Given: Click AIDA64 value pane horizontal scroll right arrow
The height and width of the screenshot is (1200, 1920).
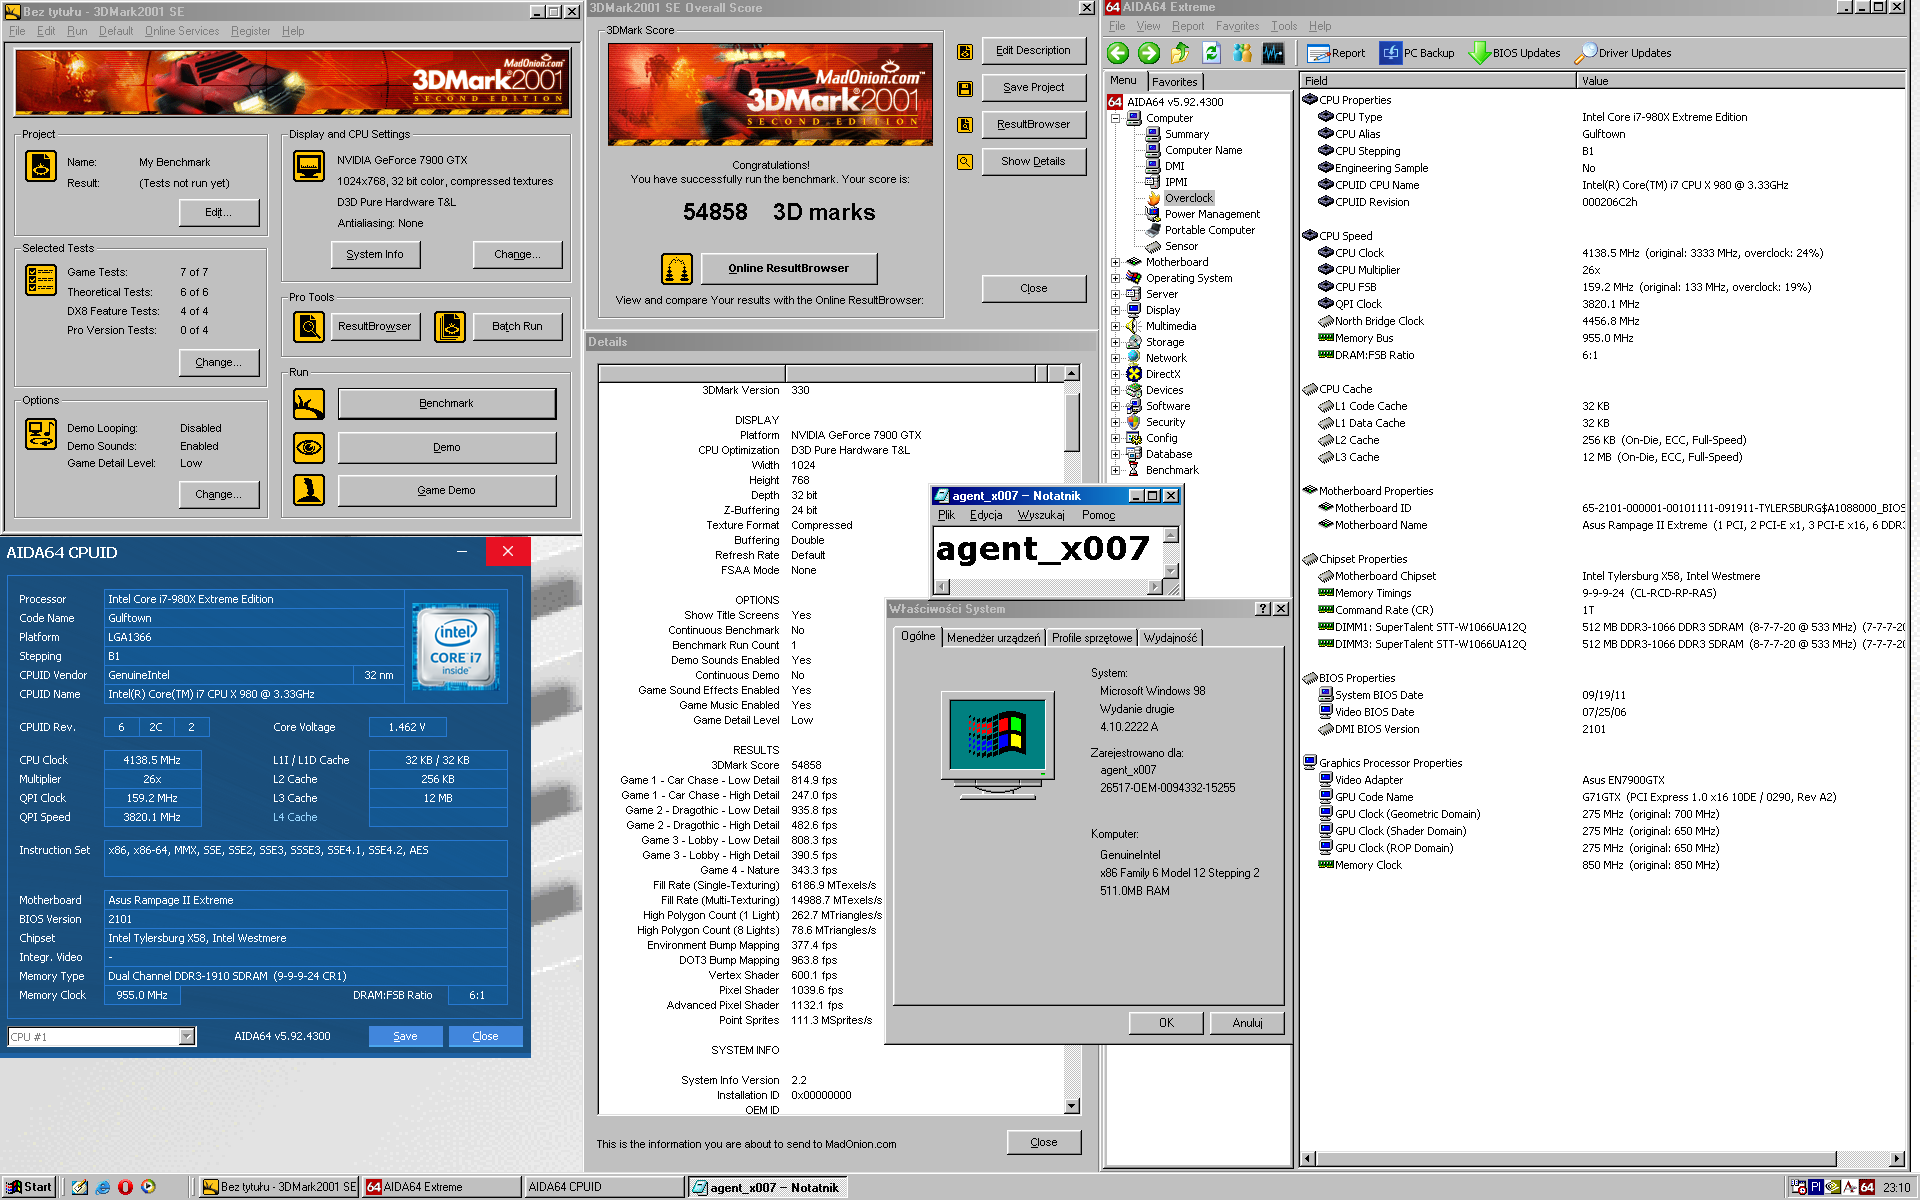Looking at the screenshot, I should [x=1897, y=1159].
